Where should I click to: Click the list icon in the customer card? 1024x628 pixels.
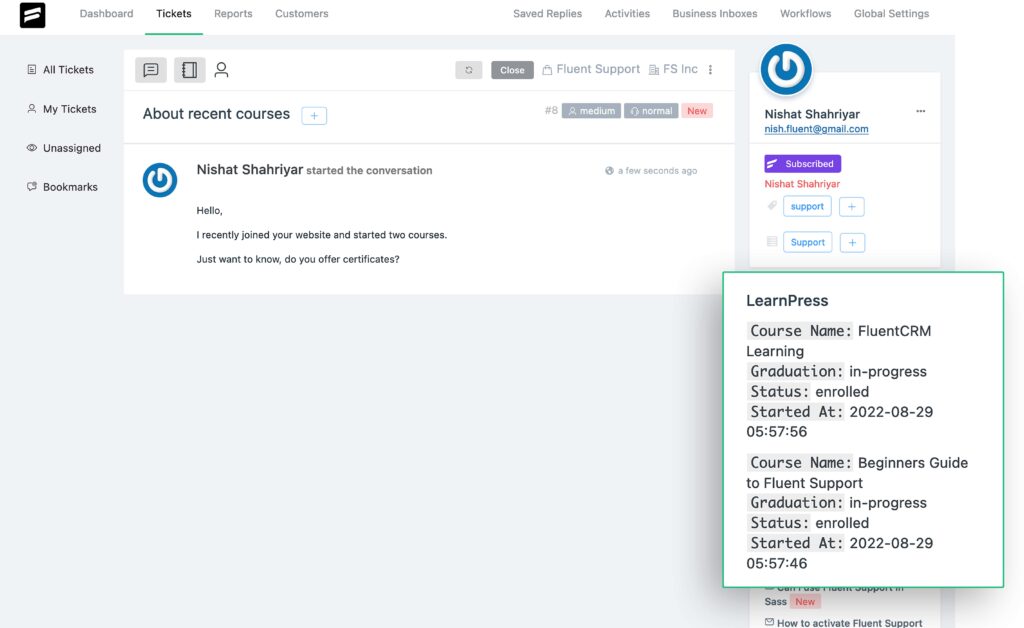(x=772, y=242)
